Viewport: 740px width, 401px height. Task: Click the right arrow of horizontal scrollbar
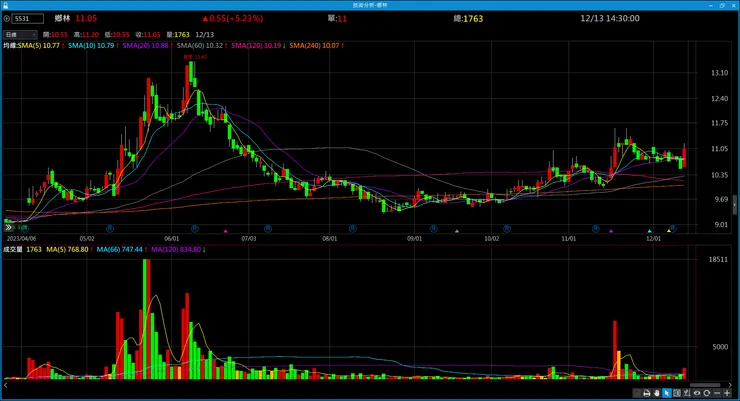[x=731, y=385]
